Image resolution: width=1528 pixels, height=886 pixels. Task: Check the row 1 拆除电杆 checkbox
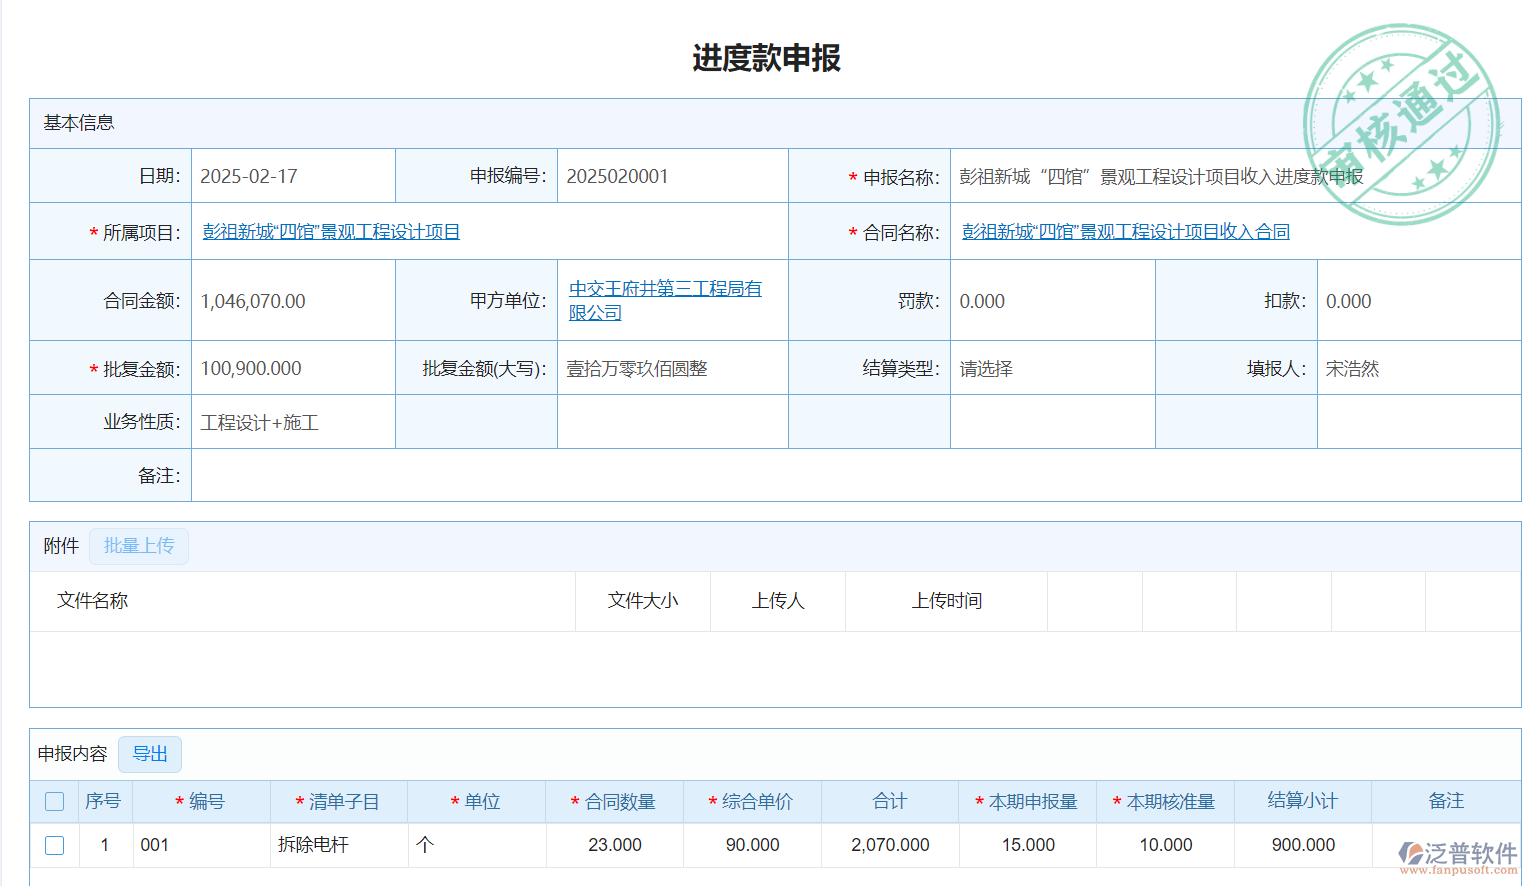coord(55,845)
